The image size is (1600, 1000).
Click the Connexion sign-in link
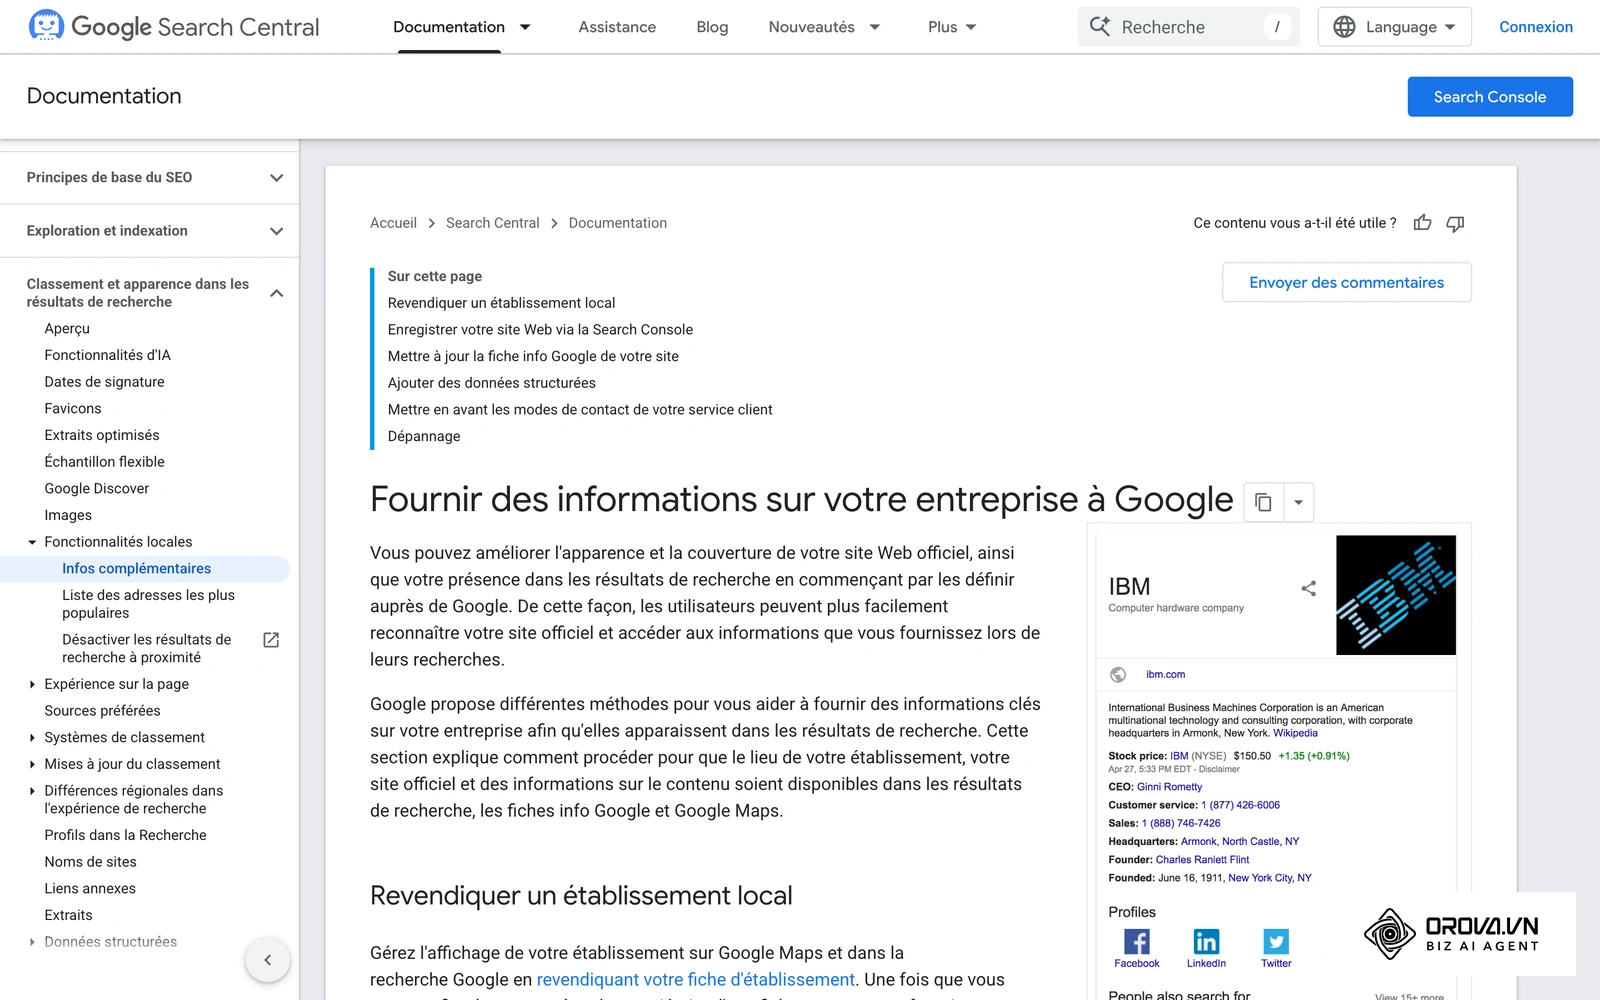[1535, 27]
